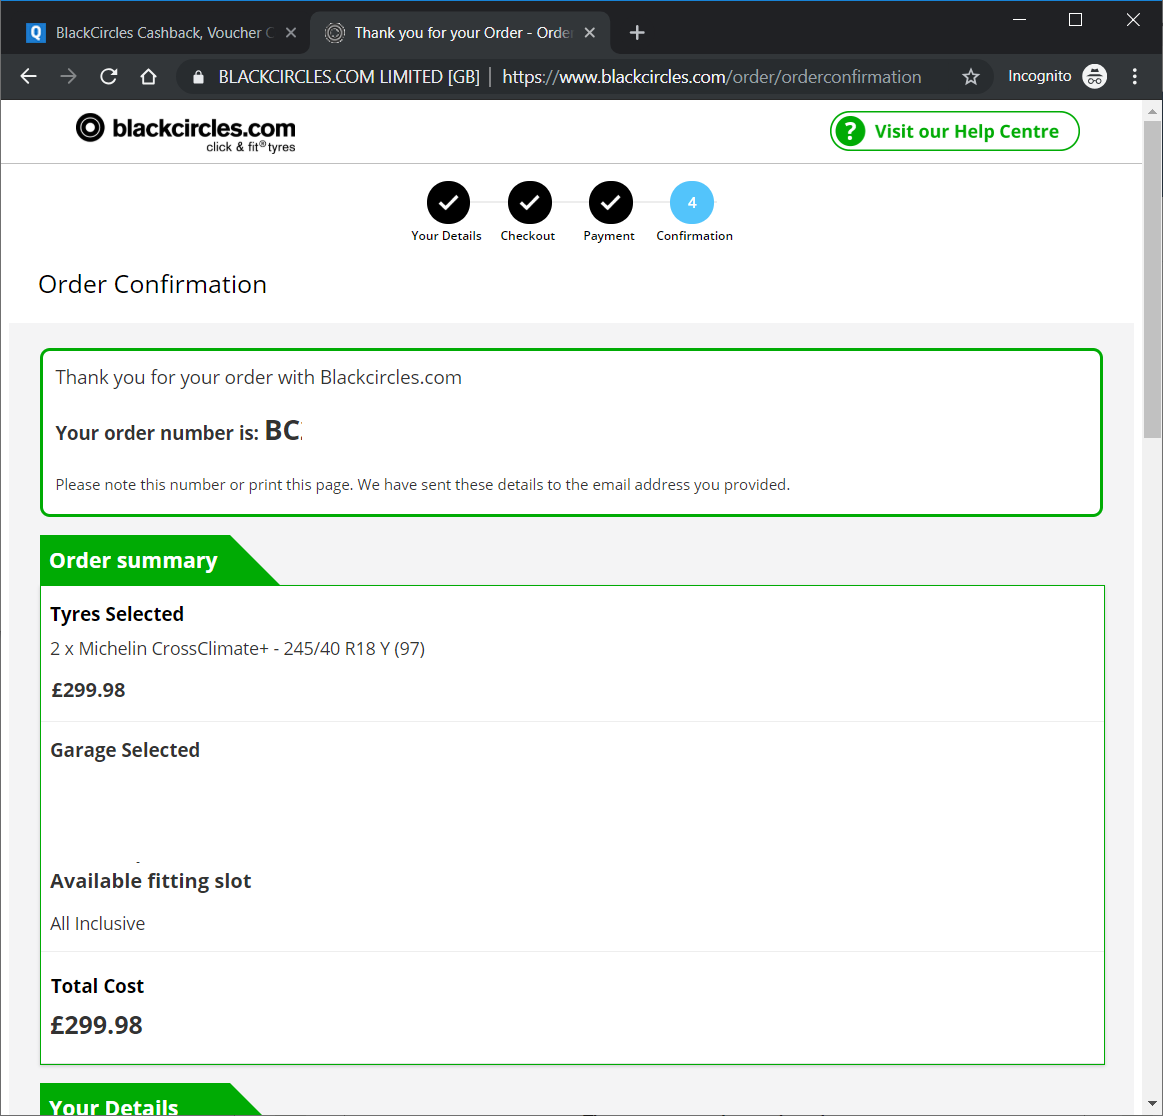Click the blackcircles.com logo
The width and height of the screenshot is (1163, 1116).
click(185, 133)
